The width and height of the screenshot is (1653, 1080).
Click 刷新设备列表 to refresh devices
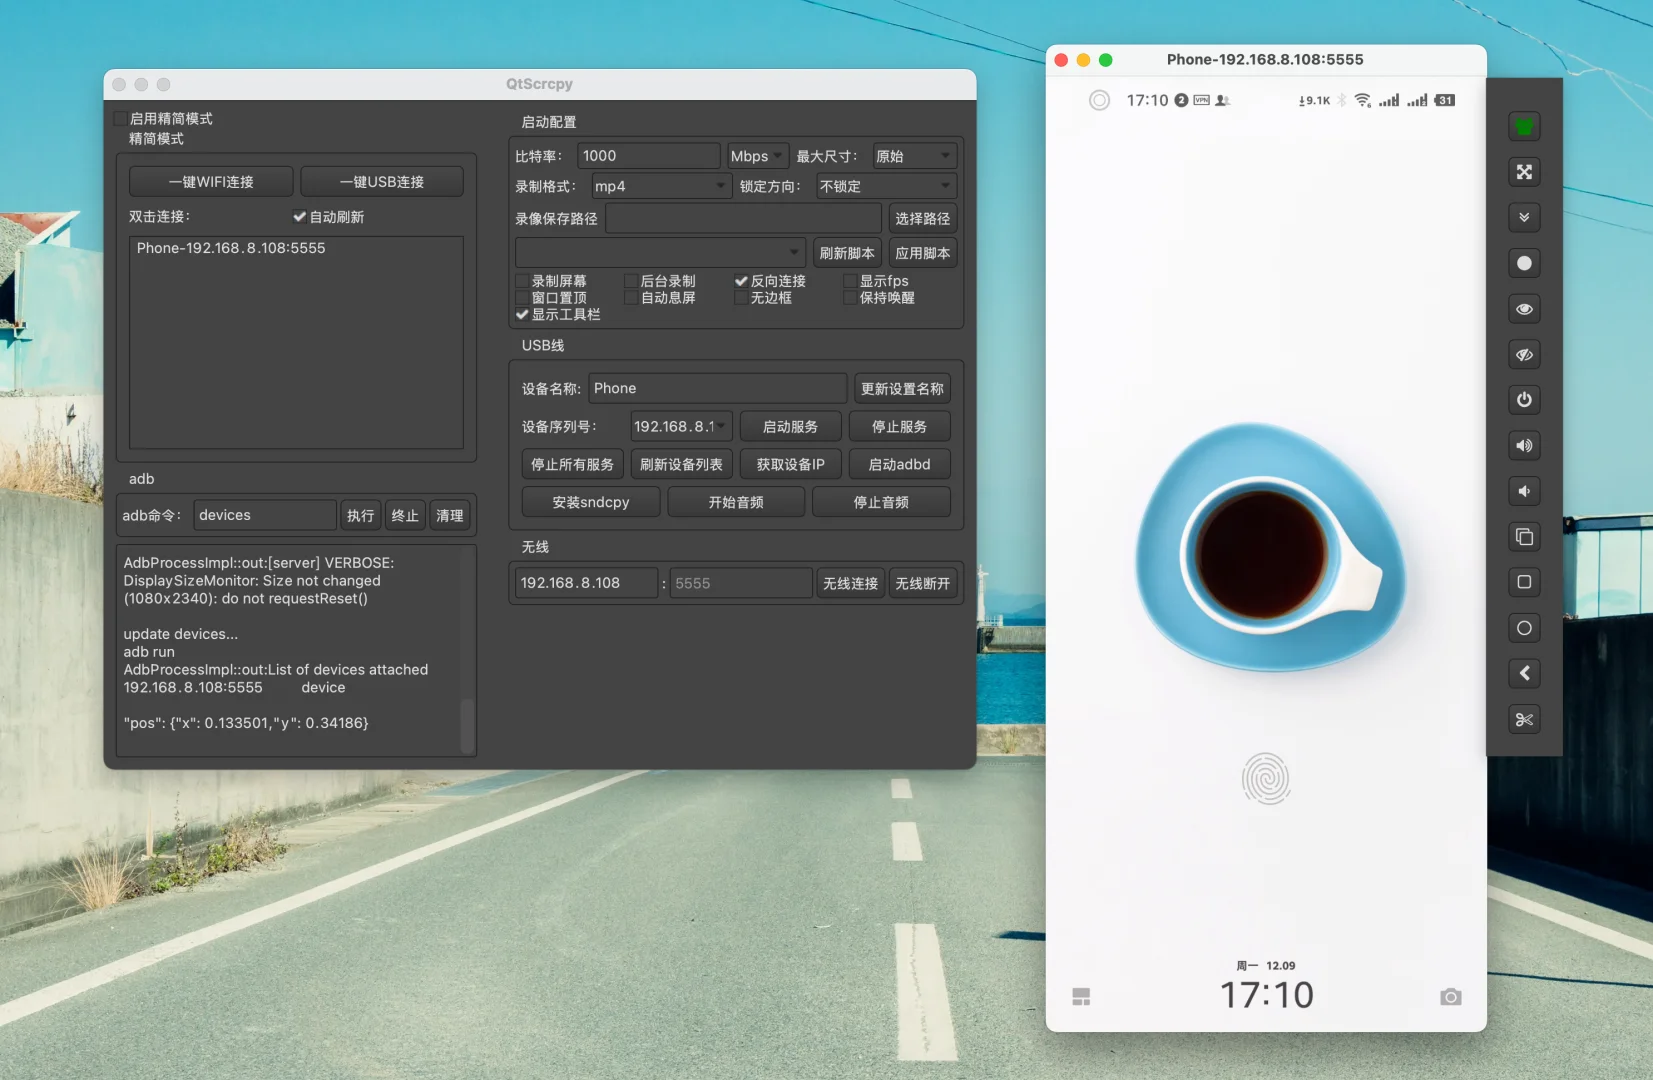click(x=681, y=463)
